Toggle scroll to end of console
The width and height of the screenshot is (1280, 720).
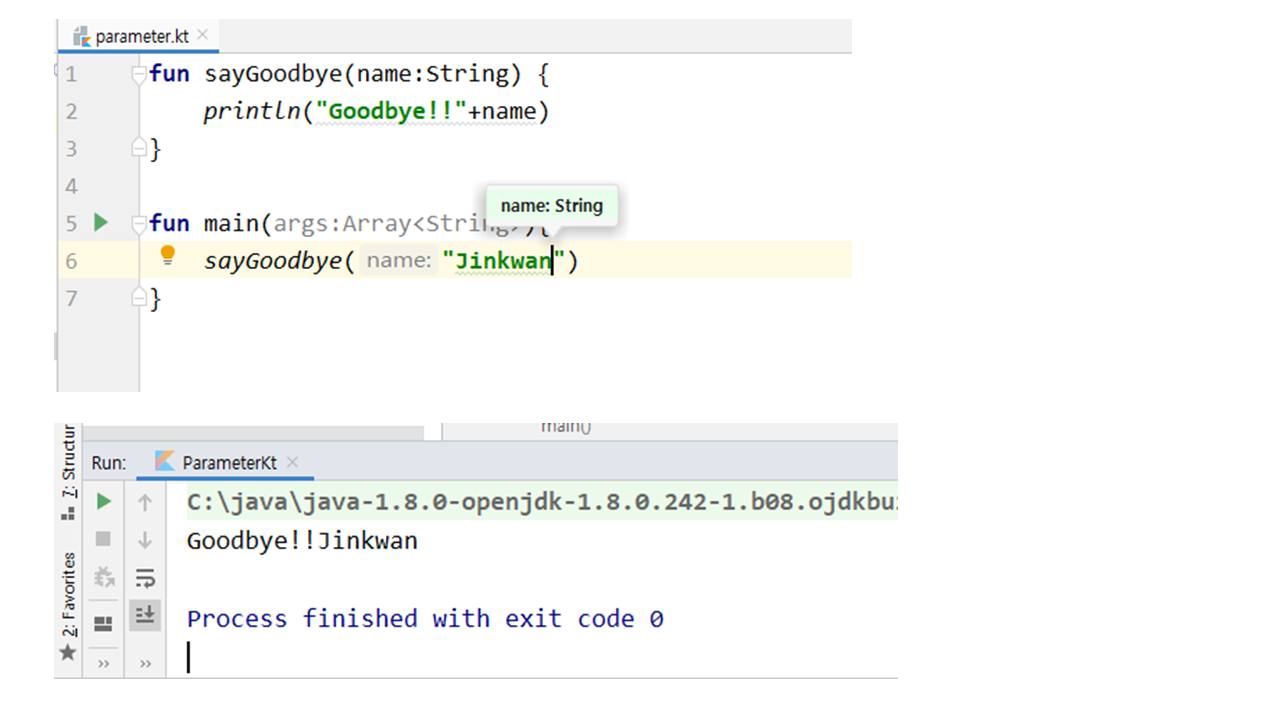[145, 614]
